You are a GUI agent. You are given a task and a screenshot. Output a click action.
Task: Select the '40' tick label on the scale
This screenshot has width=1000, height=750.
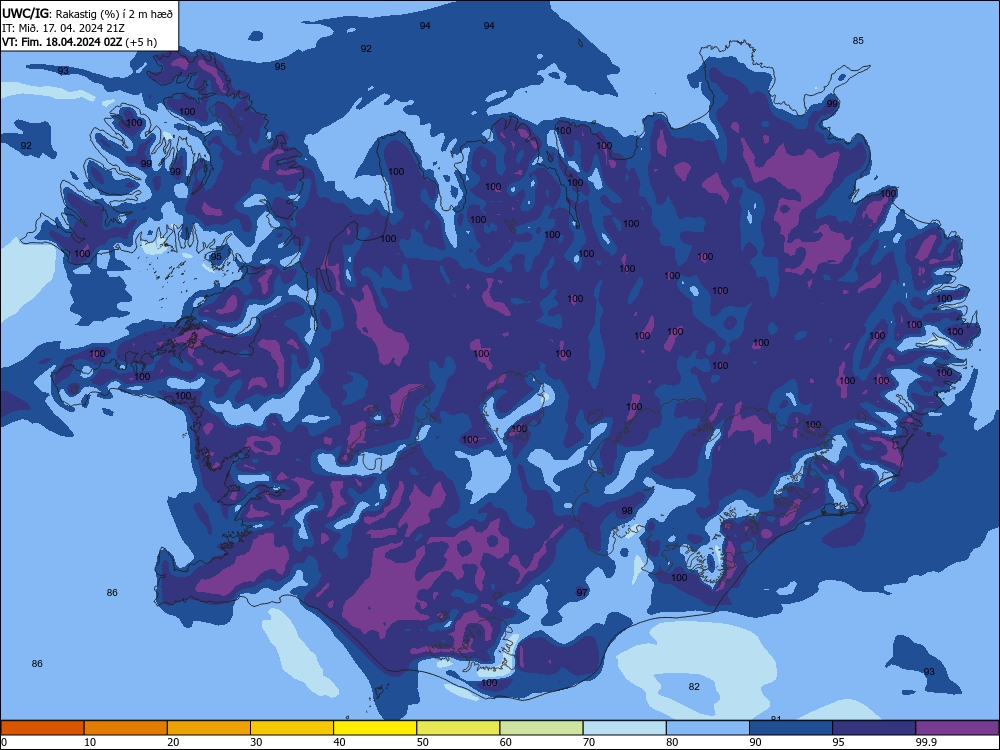(x=339, y=742)
